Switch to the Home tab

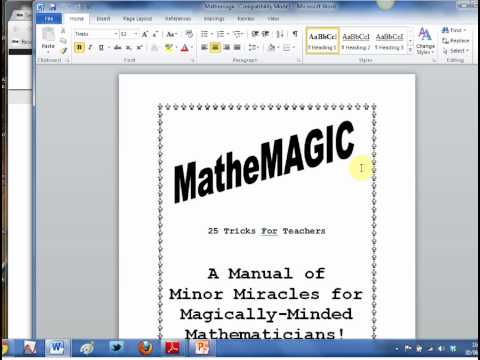pyautogui.click(x=76, y=19)
